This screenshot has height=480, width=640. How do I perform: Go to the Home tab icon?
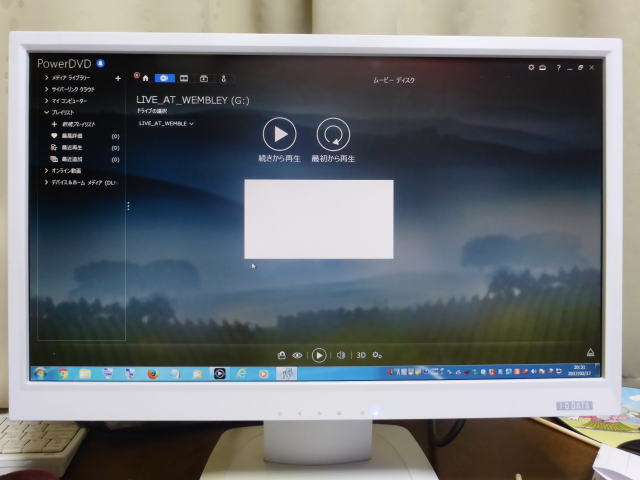[146, 78]
